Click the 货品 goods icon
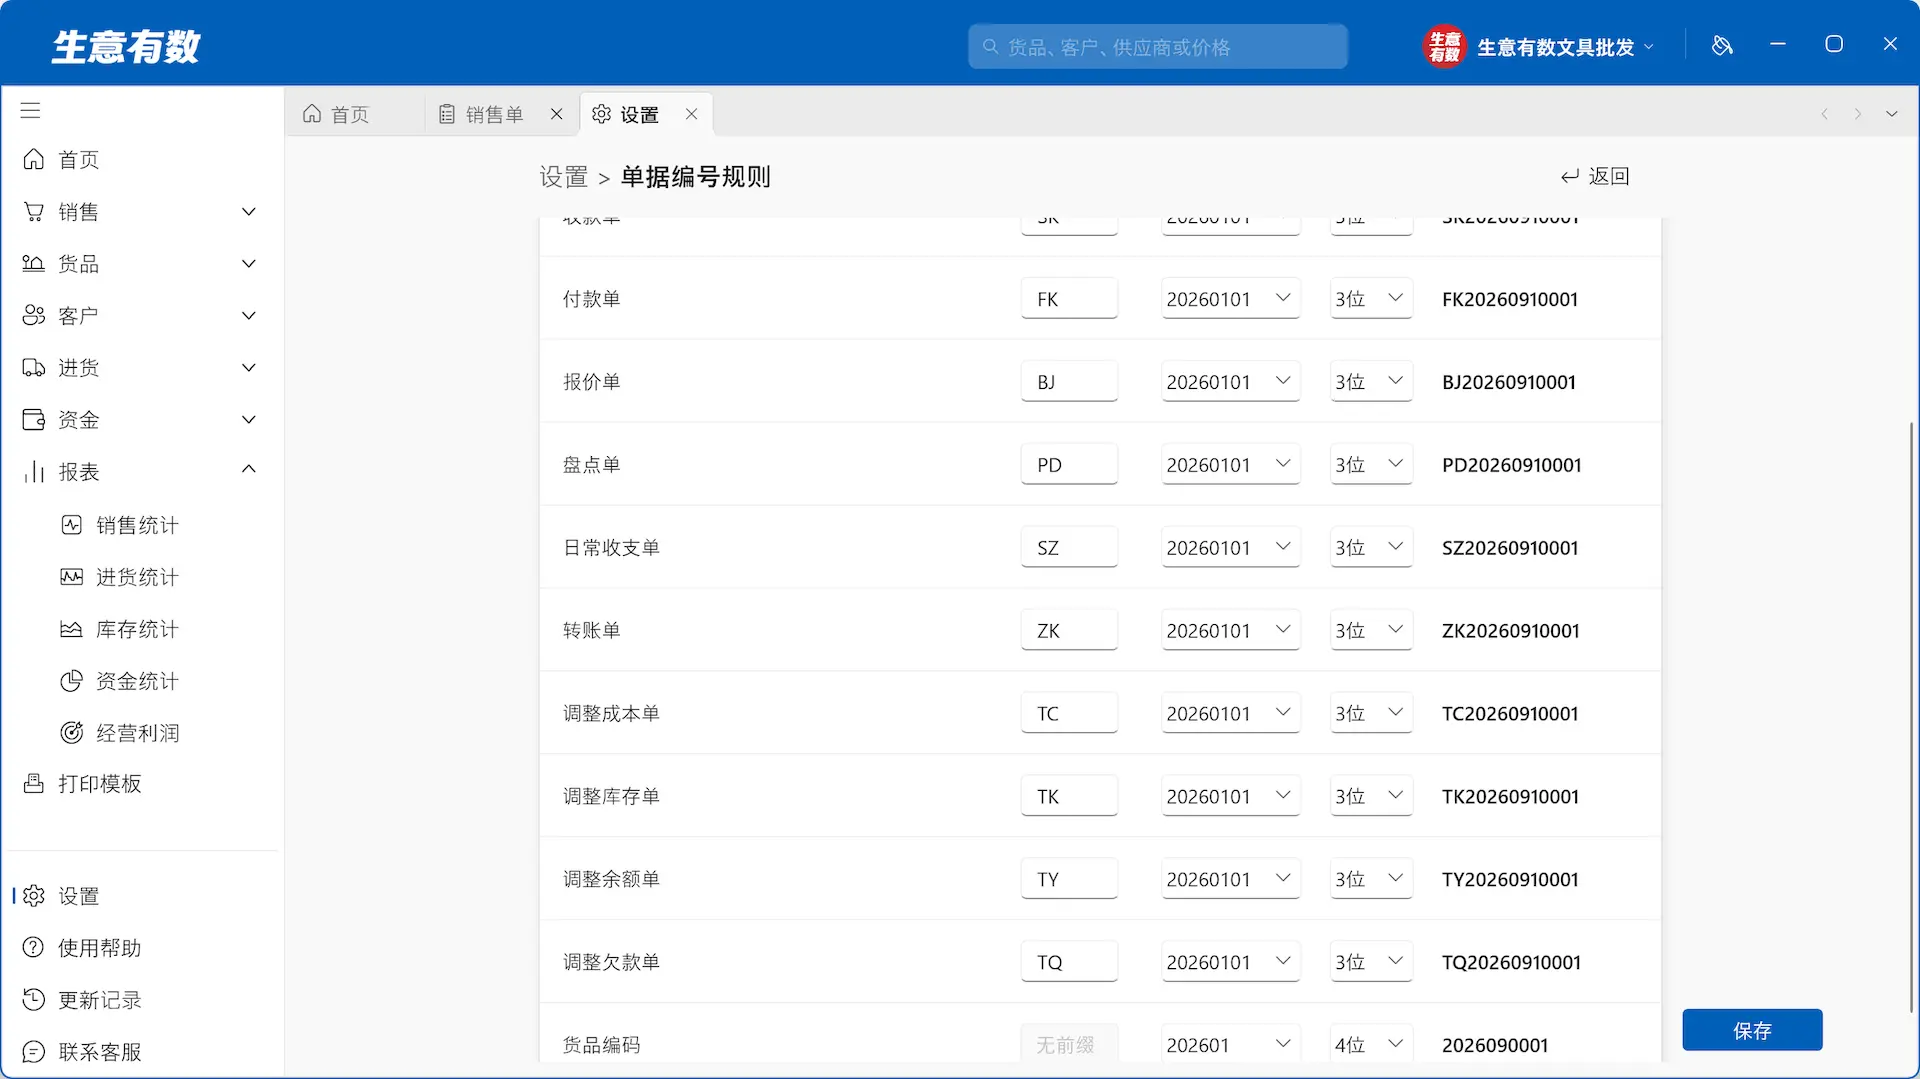Screen dimensions: 1920x1079 click(x=34, y=264)
